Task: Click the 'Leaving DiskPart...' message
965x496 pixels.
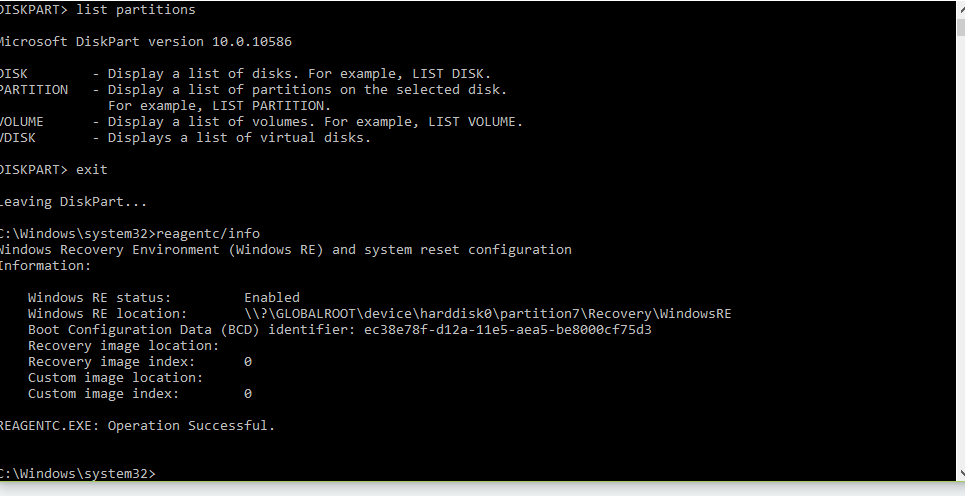Action: pos(73,201)
